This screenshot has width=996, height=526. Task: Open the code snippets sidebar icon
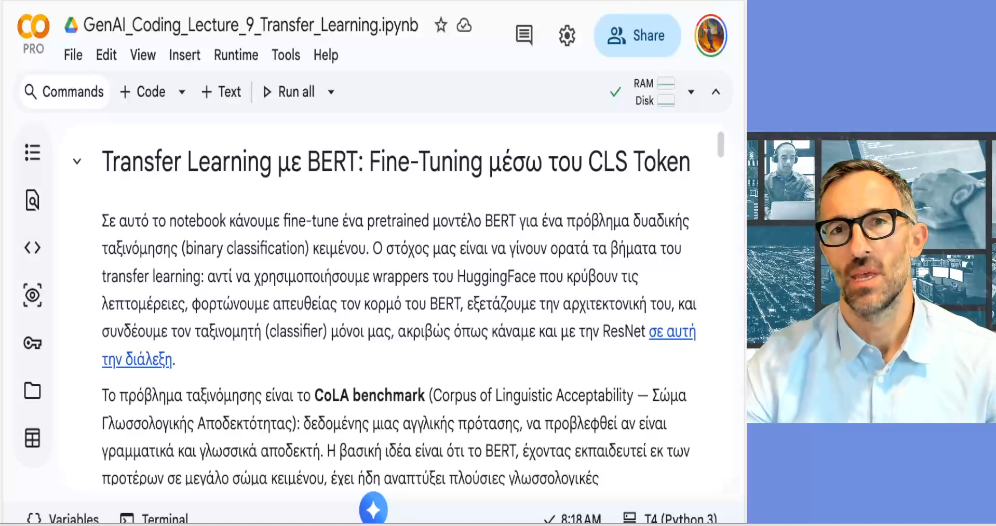coord(32,248)
